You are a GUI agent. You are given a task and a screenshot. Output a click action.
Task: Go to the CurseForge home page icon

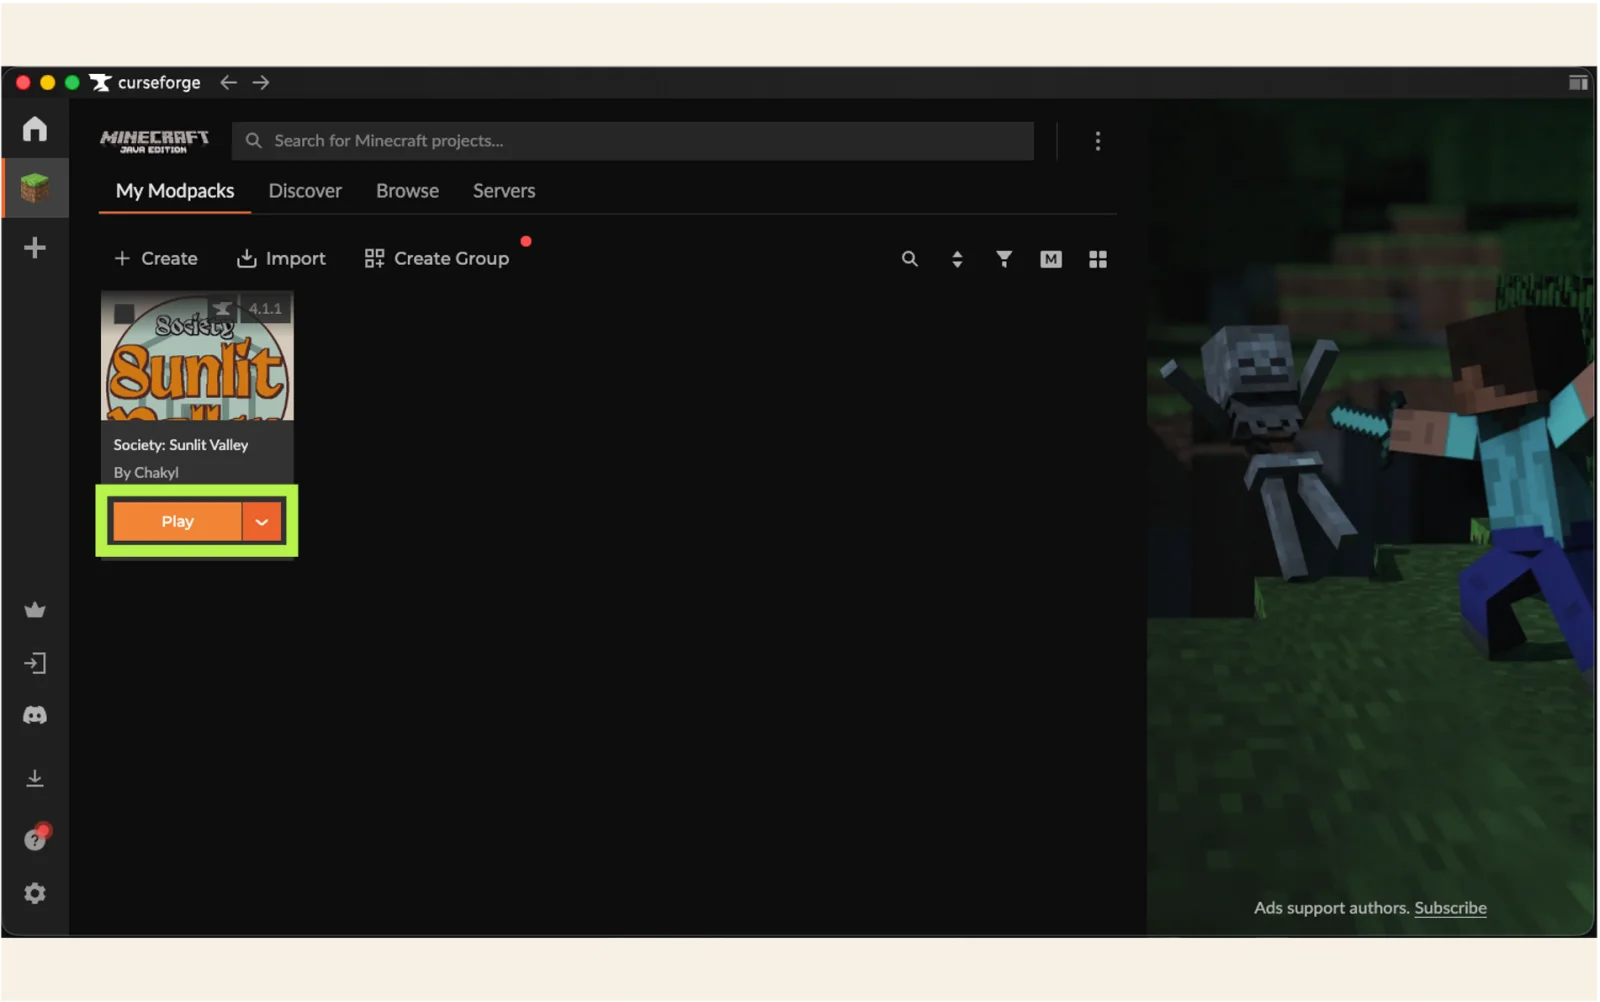35,129
